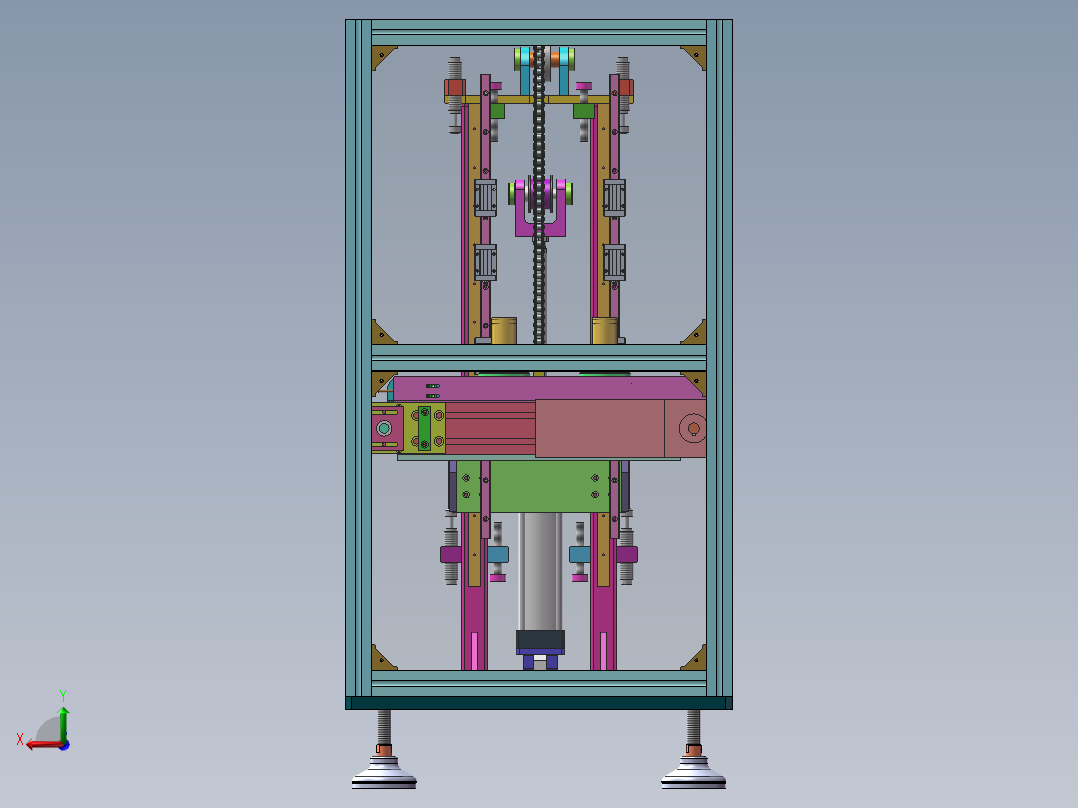Select the orange shaft circle on motor end
Screen dimensions: 1078x808
694,428
